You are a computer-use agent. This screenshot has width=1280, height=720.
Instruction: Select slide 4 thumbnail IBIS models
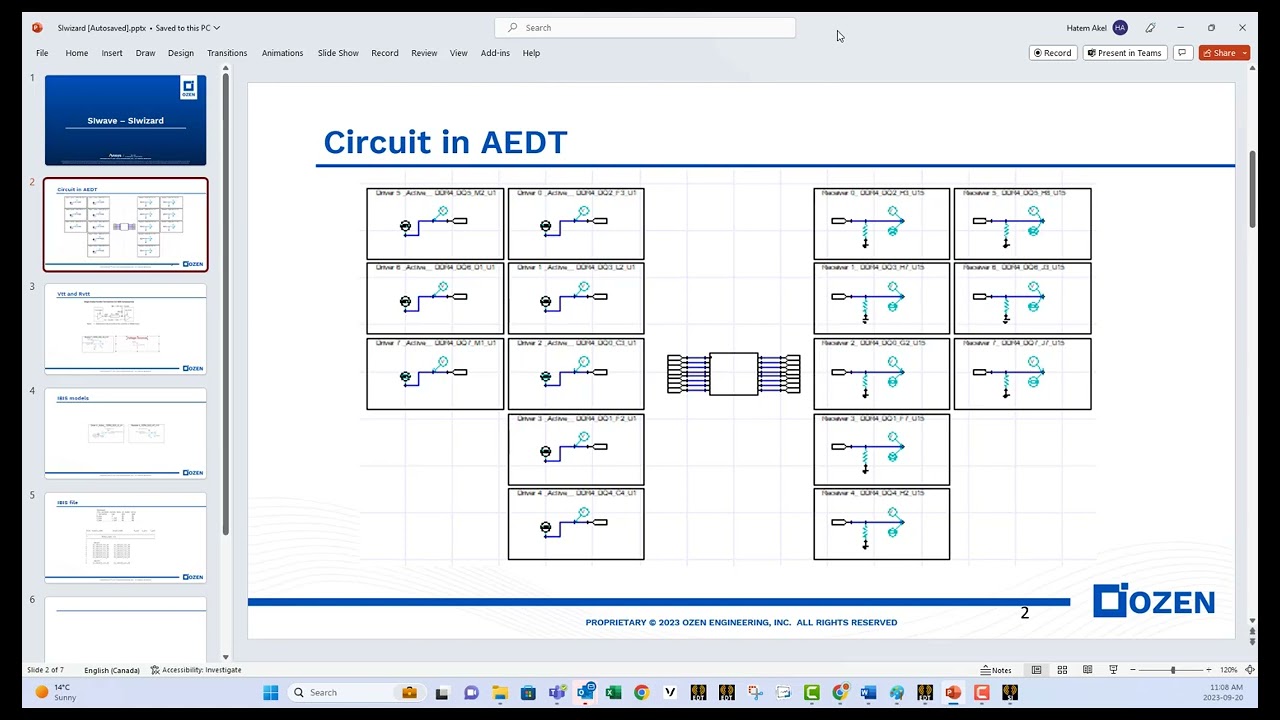coord(126,434)
